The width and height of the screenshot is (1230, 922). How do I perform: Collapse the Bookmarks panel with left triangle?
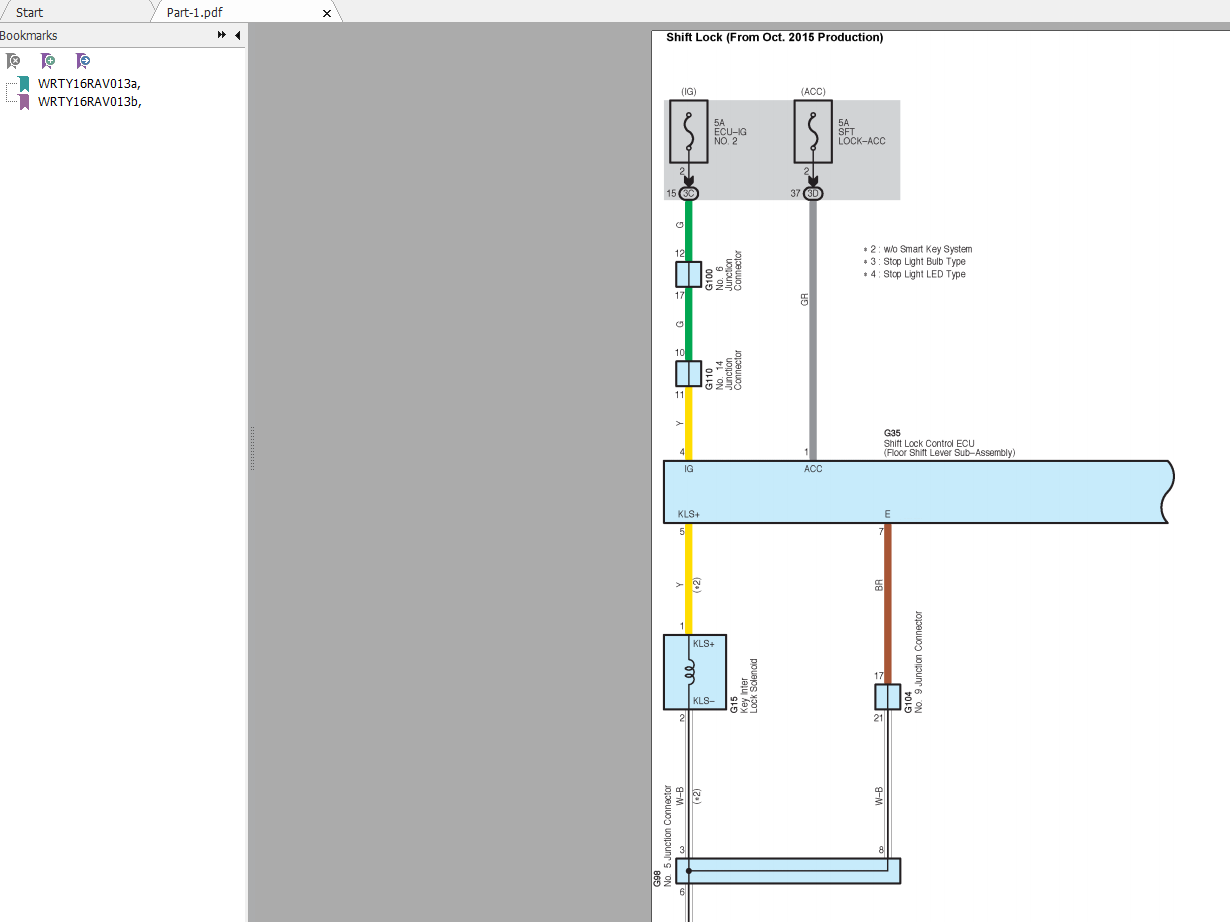click(238, 35)
